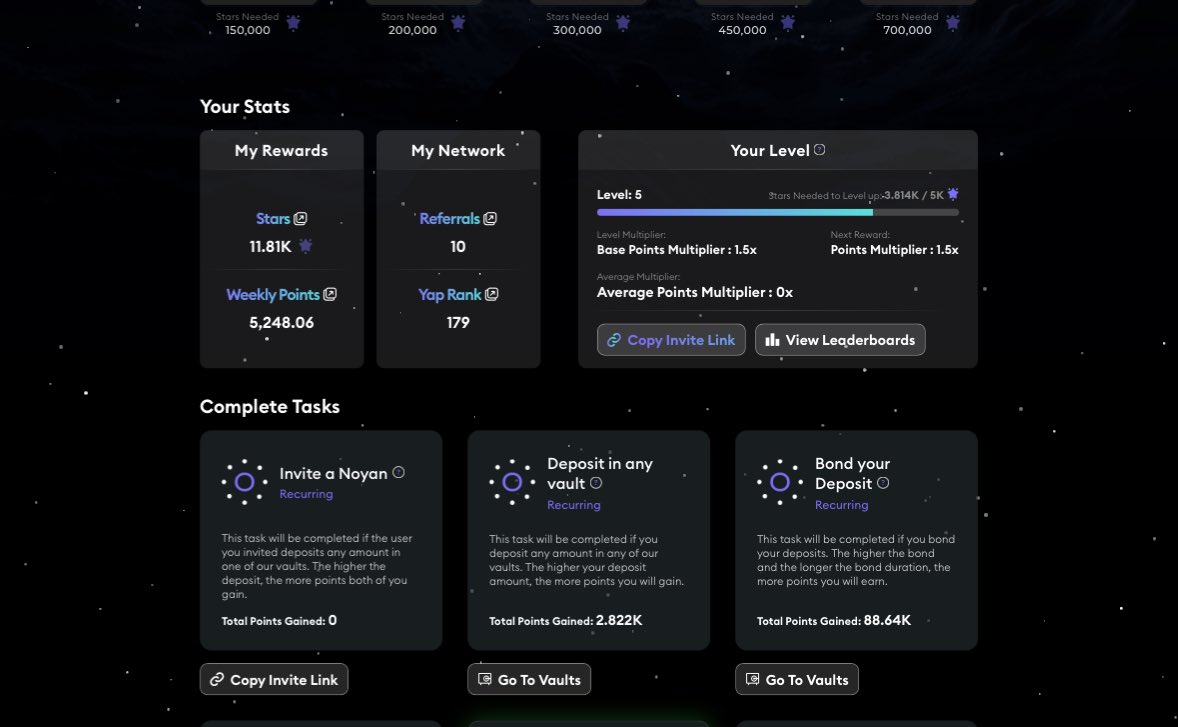Click the info icon beside Bond your Deposit
Viewport: 1178px width, 727px height.
click(x=883, y=483)
